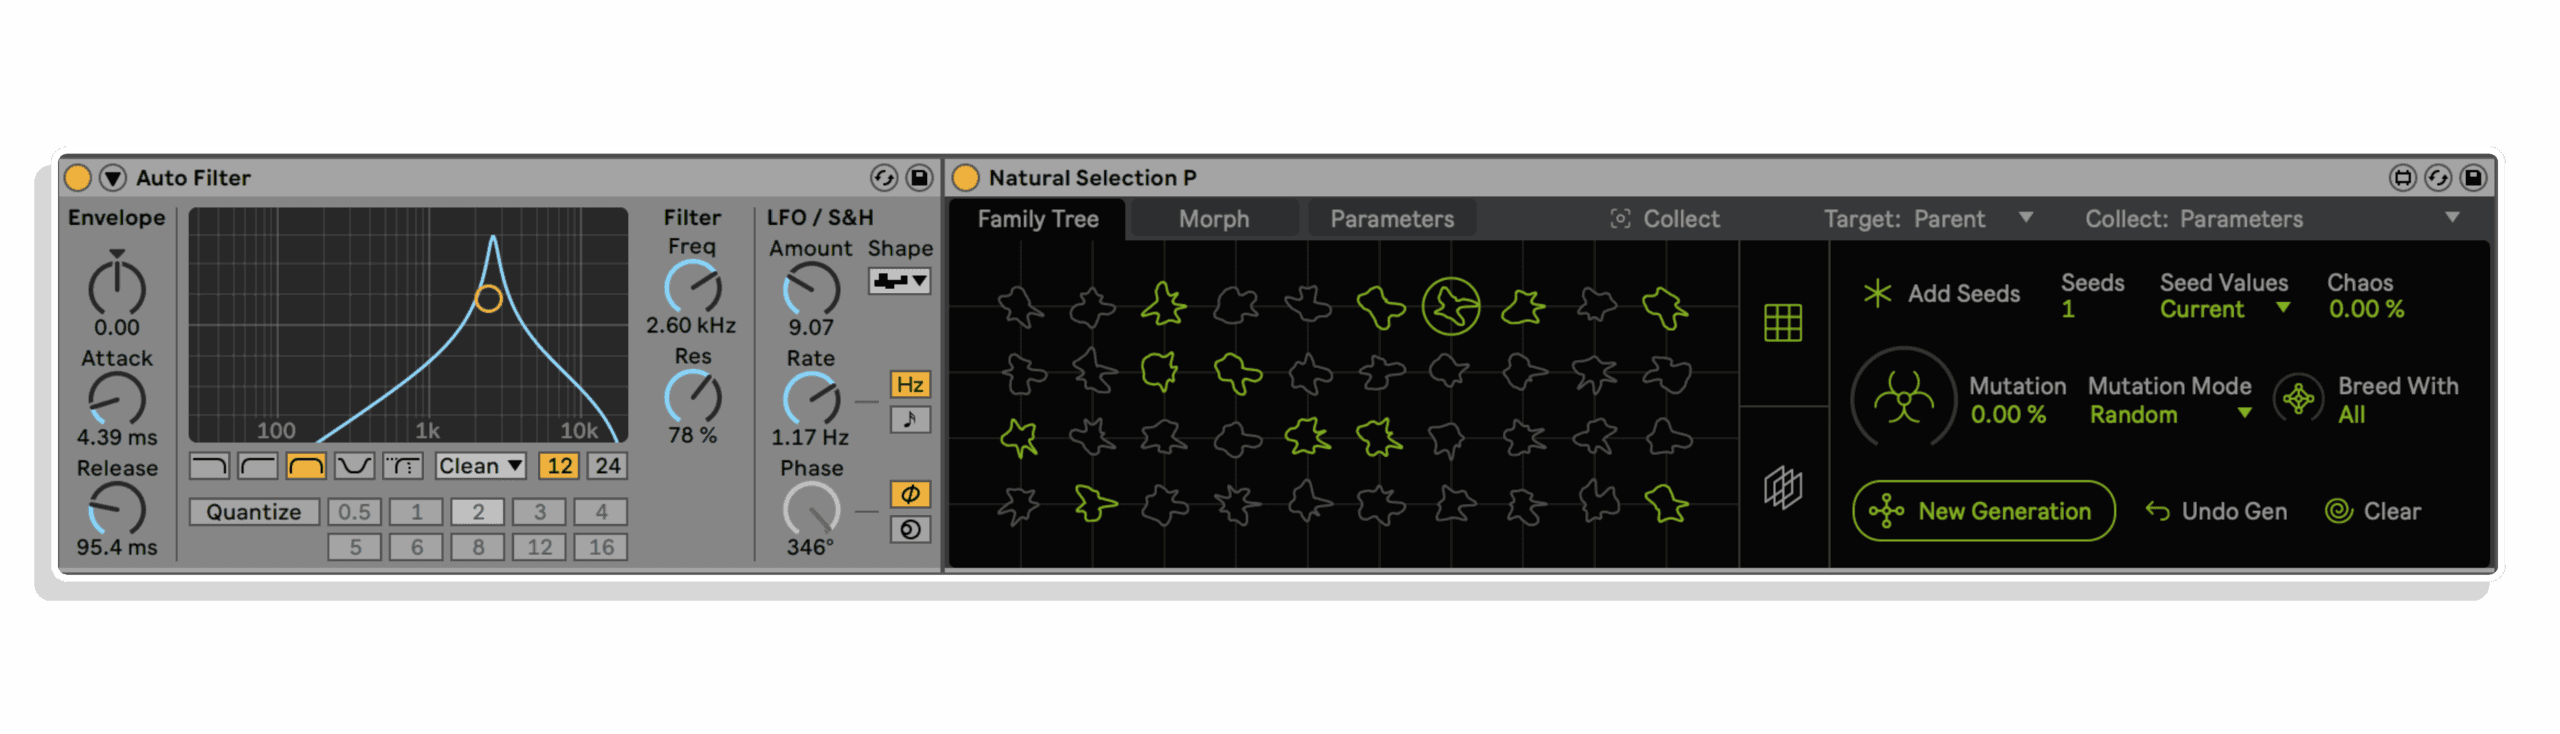Image resolution: width=2560 pixels, height=734 pixels.
Task: Open the Collect: Parameters dropdown arrow
Action: [x=2452, y=218]
